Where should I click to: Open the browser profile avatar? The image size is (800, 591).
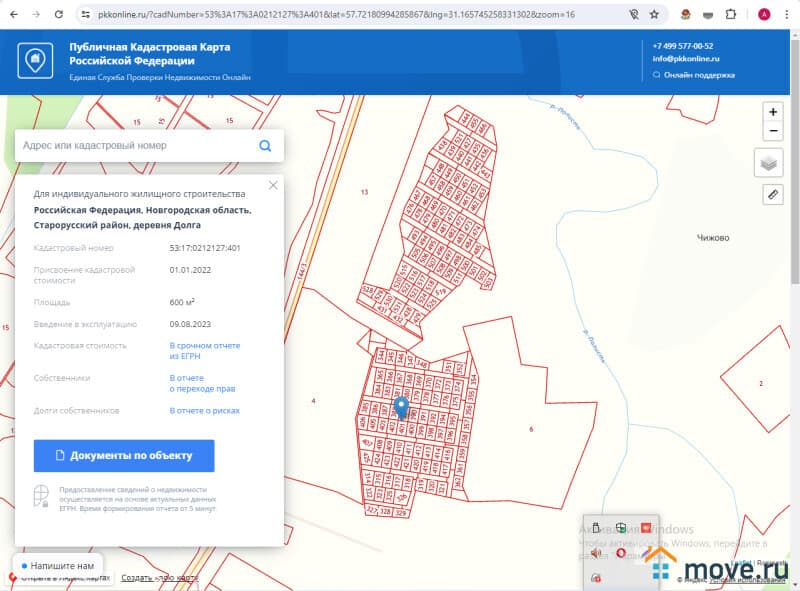click(x=764, y=15)
